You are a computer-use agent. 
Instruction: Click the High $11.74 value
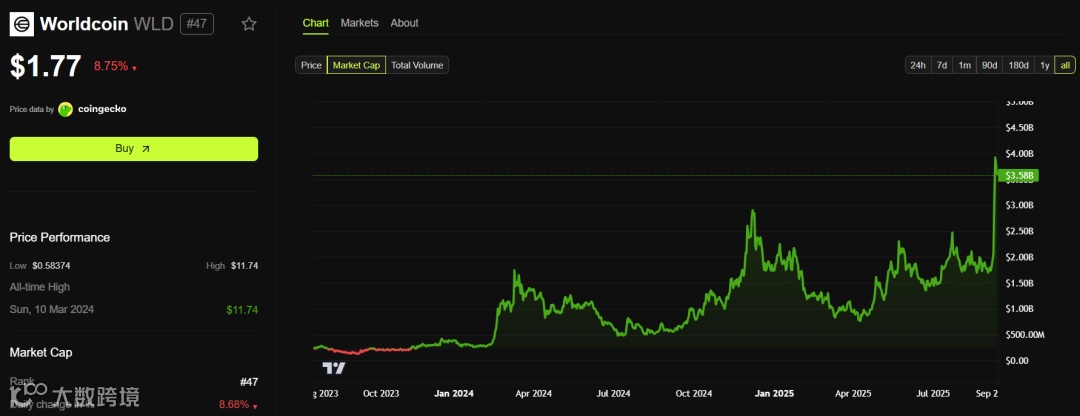click(x=243, y=266)
